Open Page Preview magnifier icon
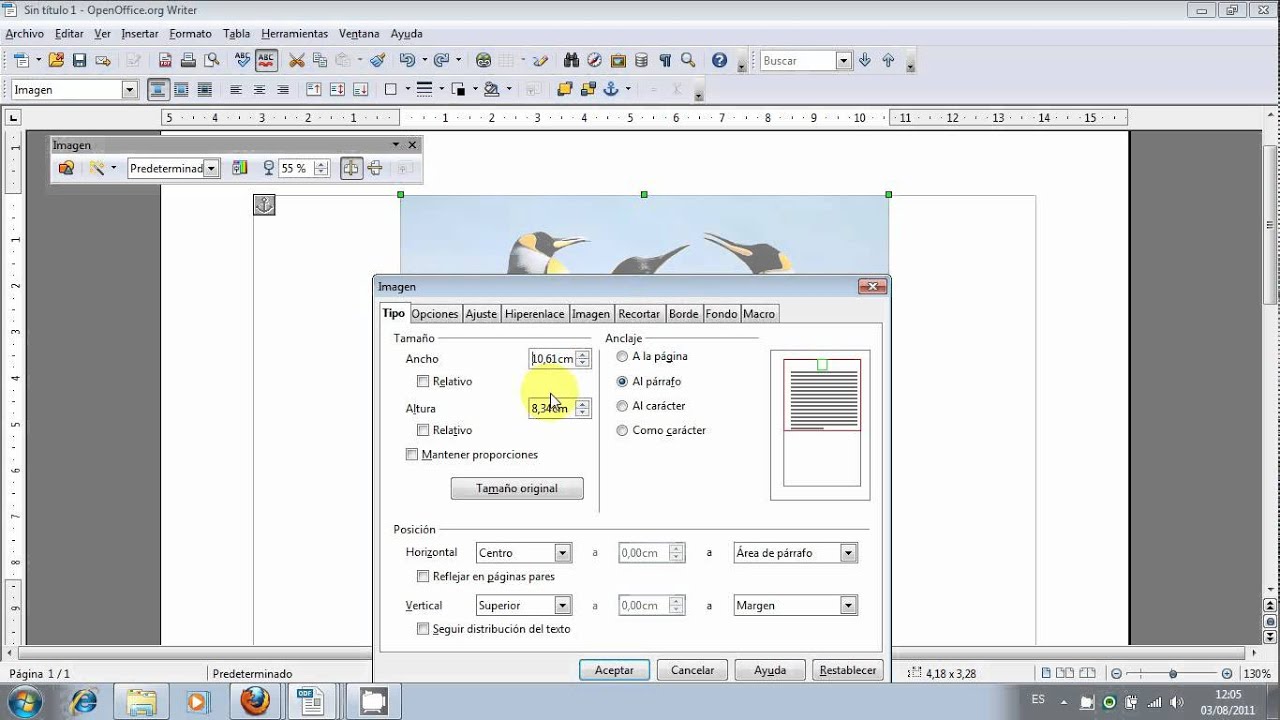Viewport: 1280px width, 720px height. (211, 61)
